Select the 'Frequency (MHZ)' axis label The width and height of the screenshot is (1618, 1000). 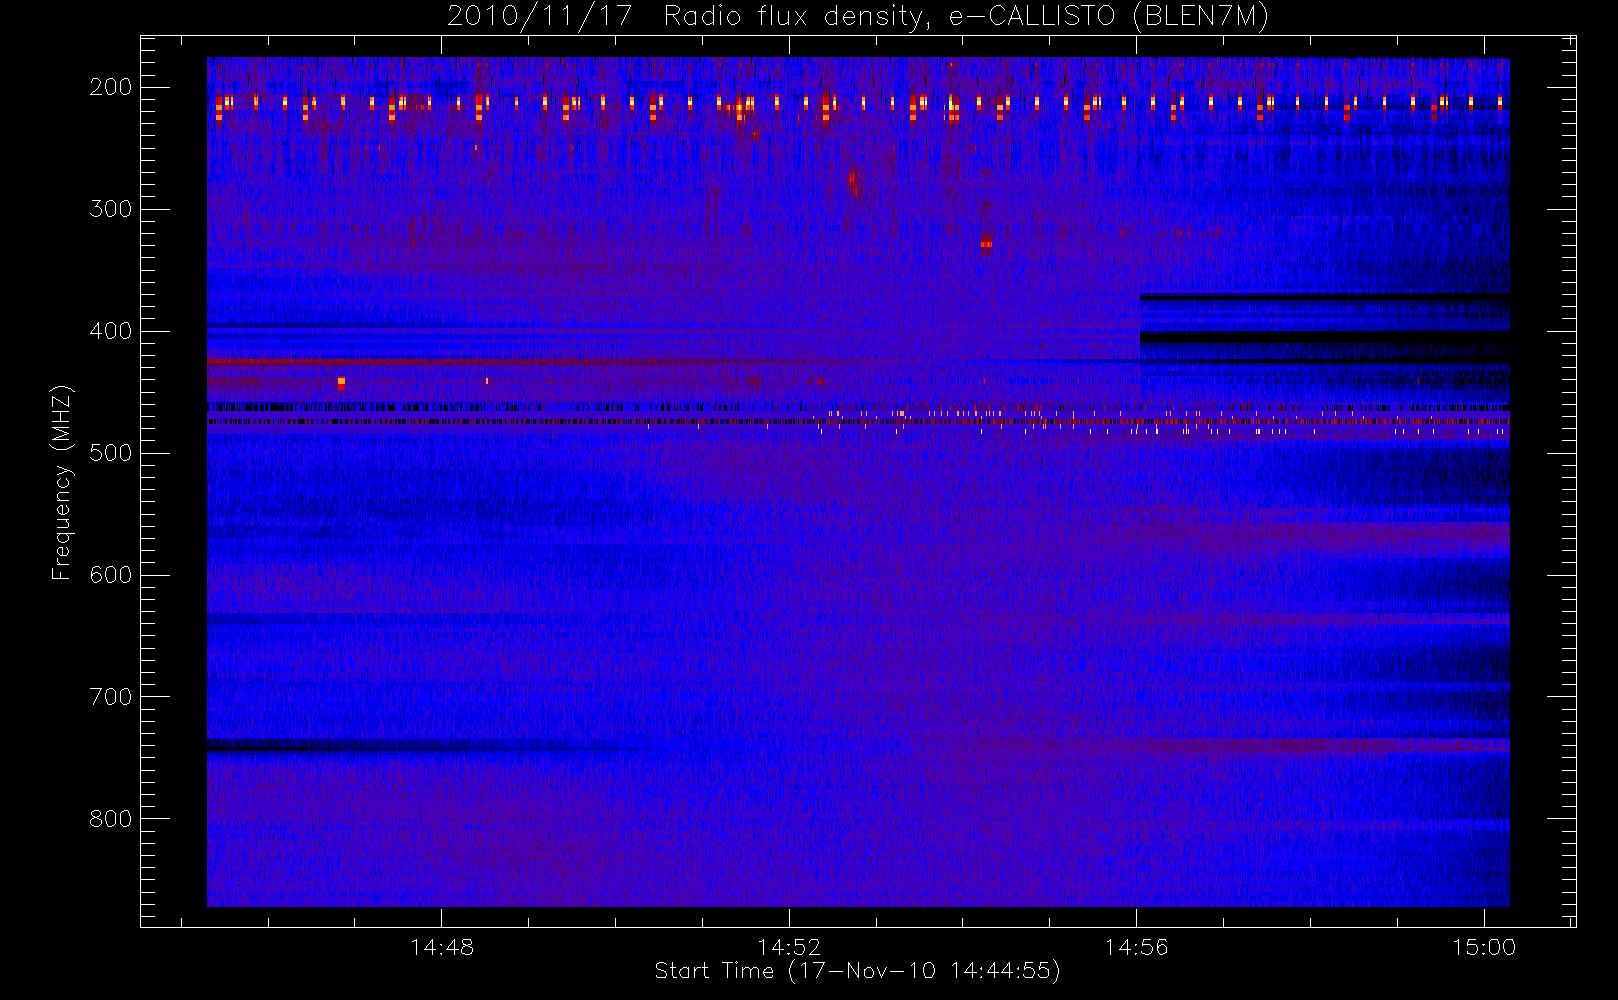[x=62, y=482]
